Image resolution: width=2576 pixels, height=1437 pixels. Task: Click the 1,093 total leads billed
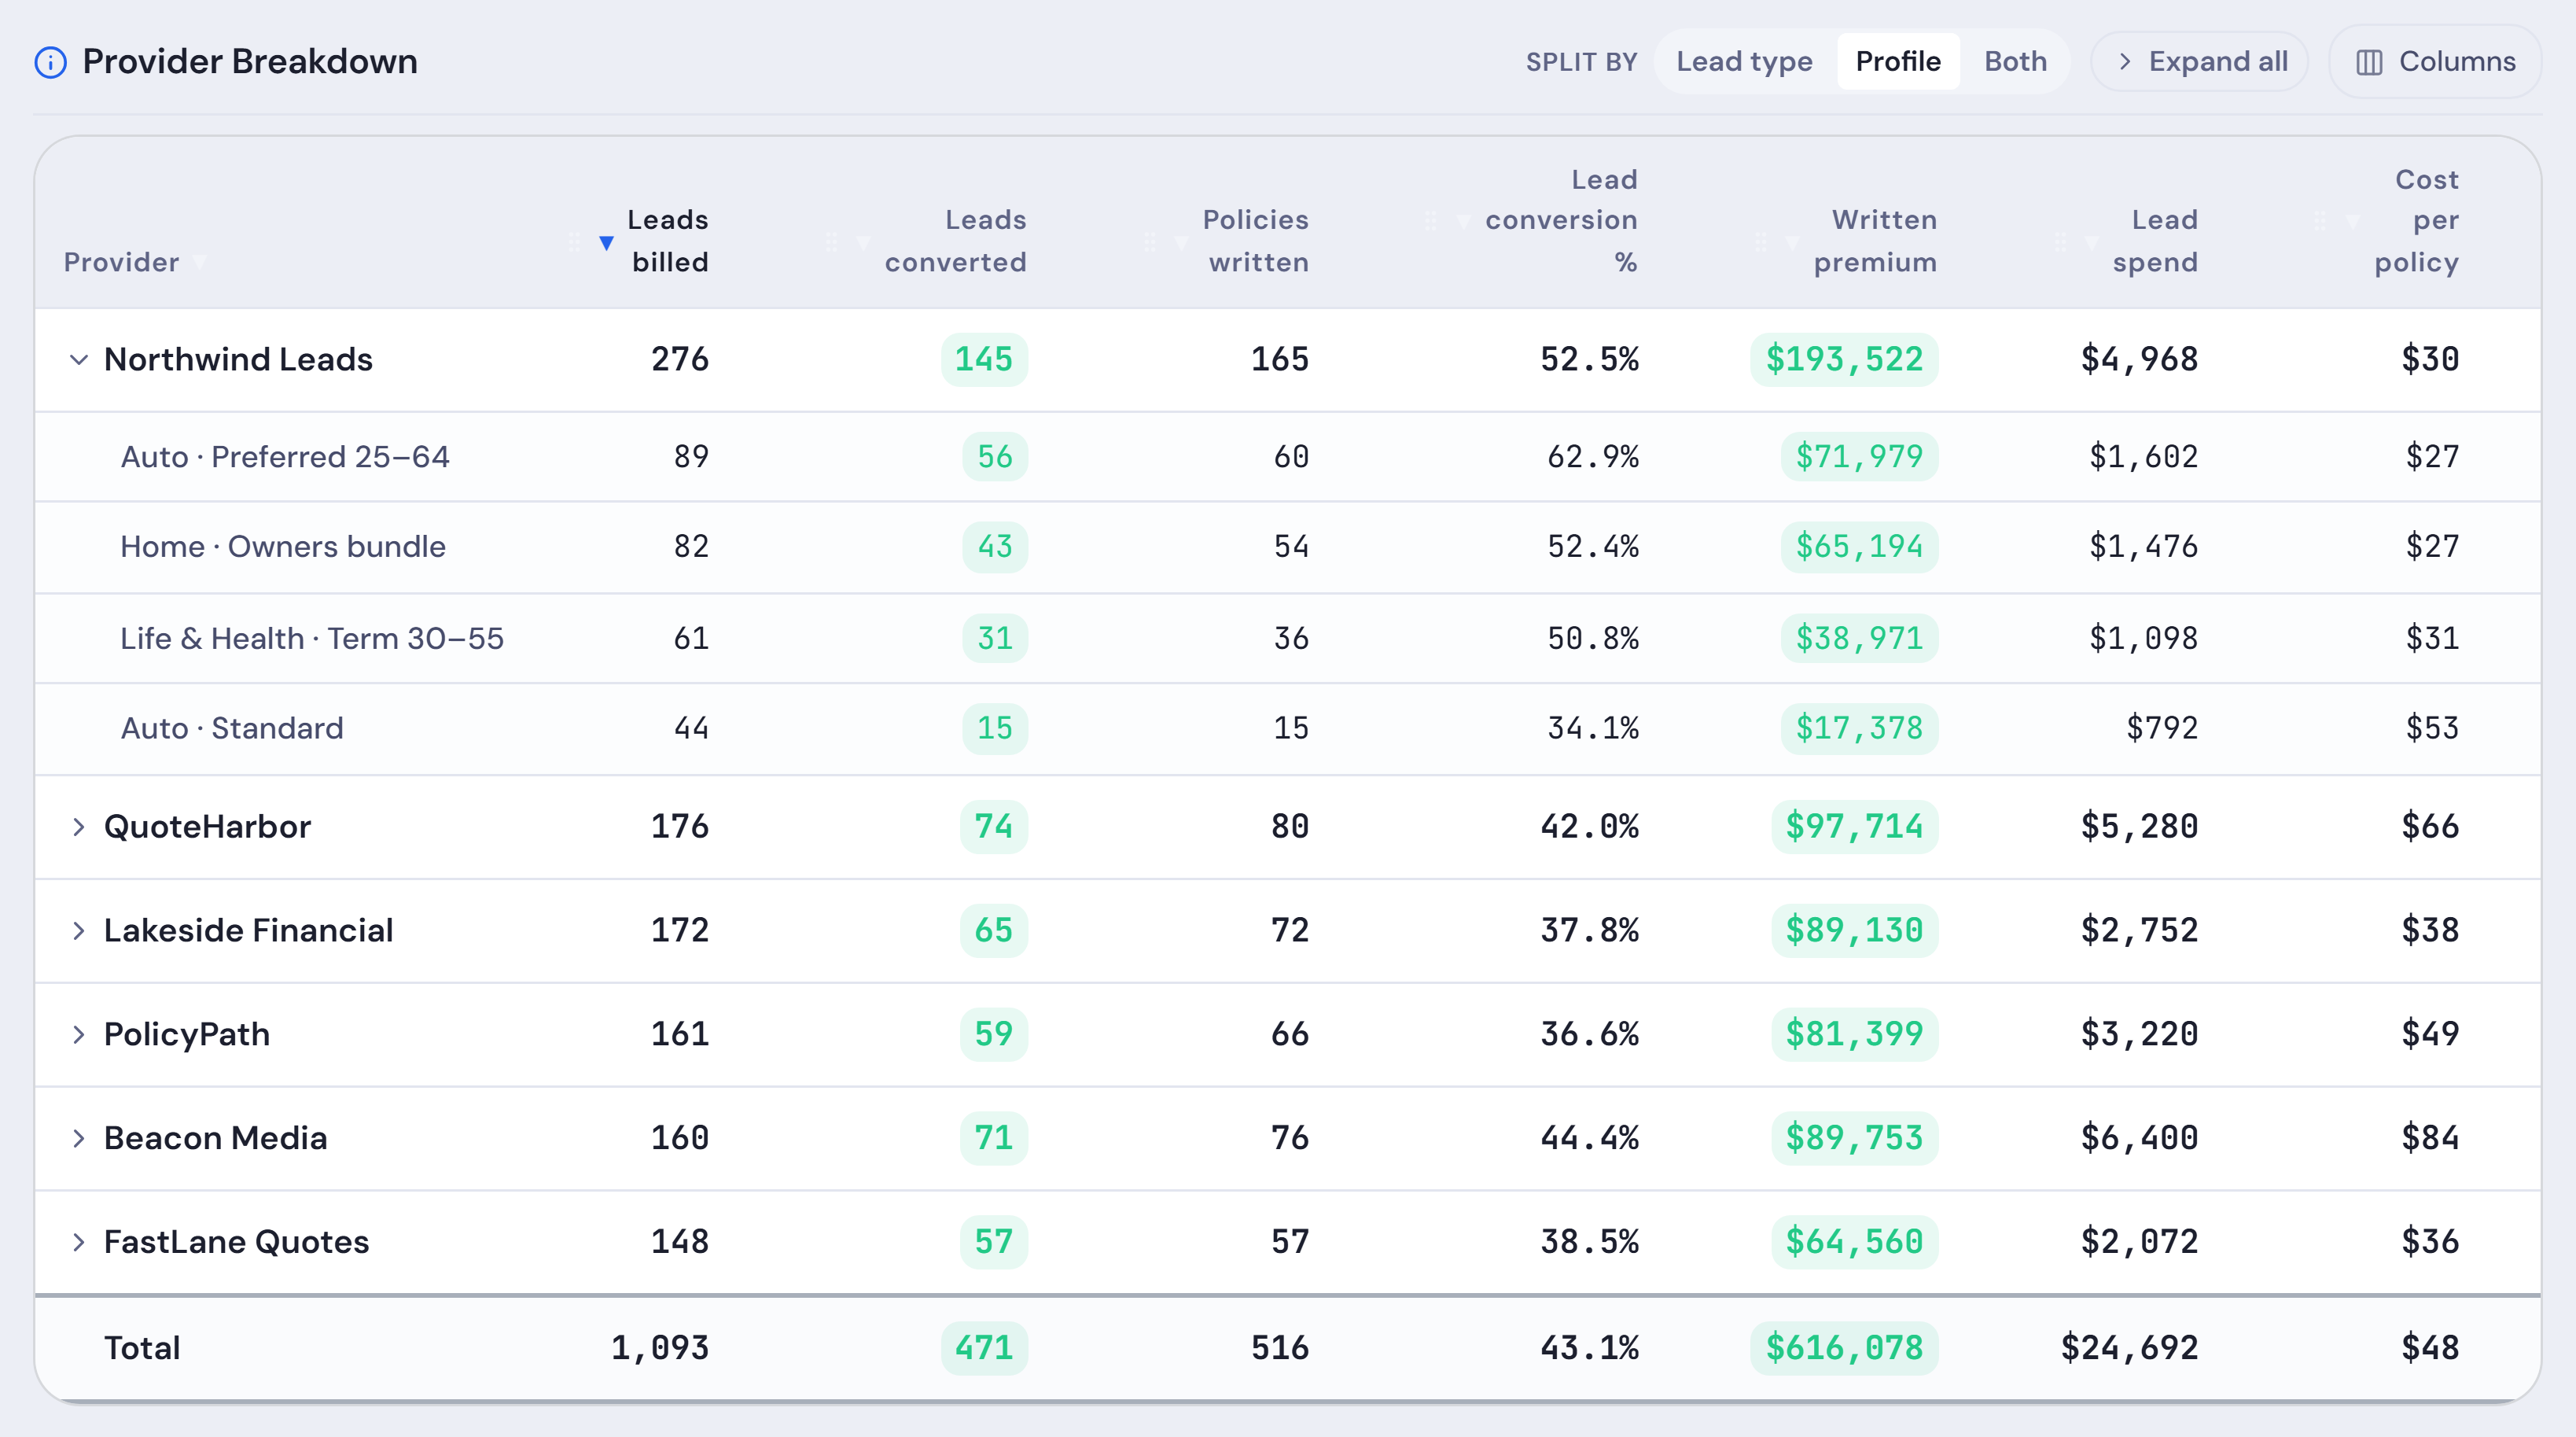tap(660, 1348)
